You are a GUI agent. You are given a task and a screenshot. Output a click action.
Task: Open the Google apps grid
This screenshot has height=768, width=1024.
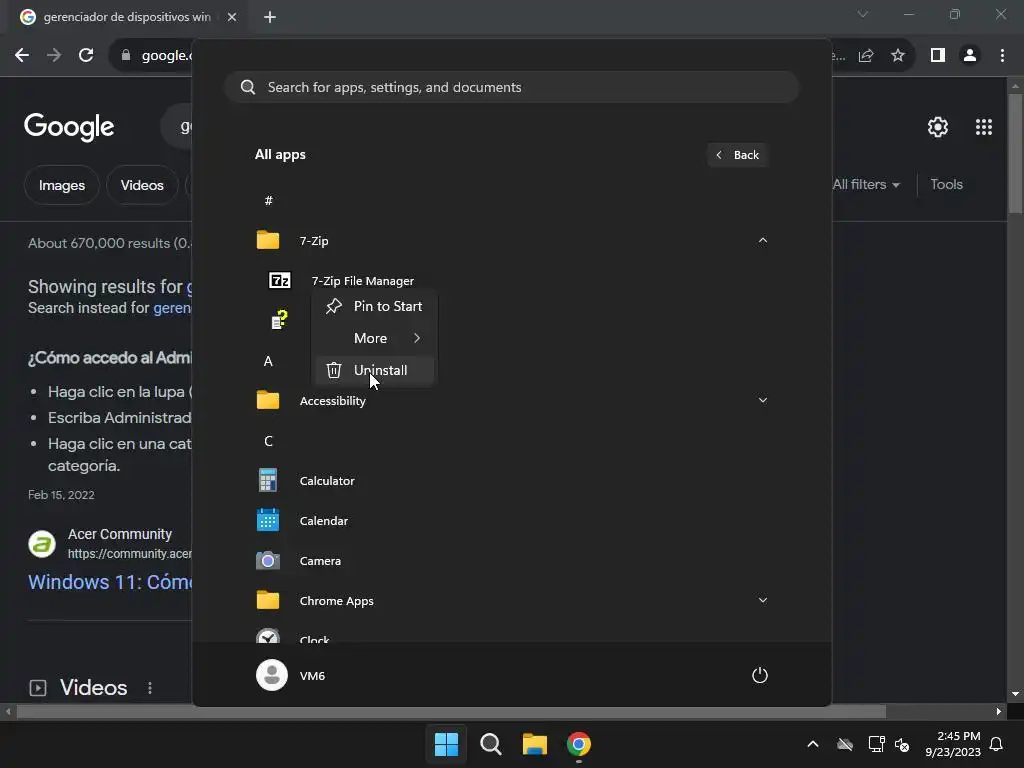pyautogui.click(x=984, y=127)
